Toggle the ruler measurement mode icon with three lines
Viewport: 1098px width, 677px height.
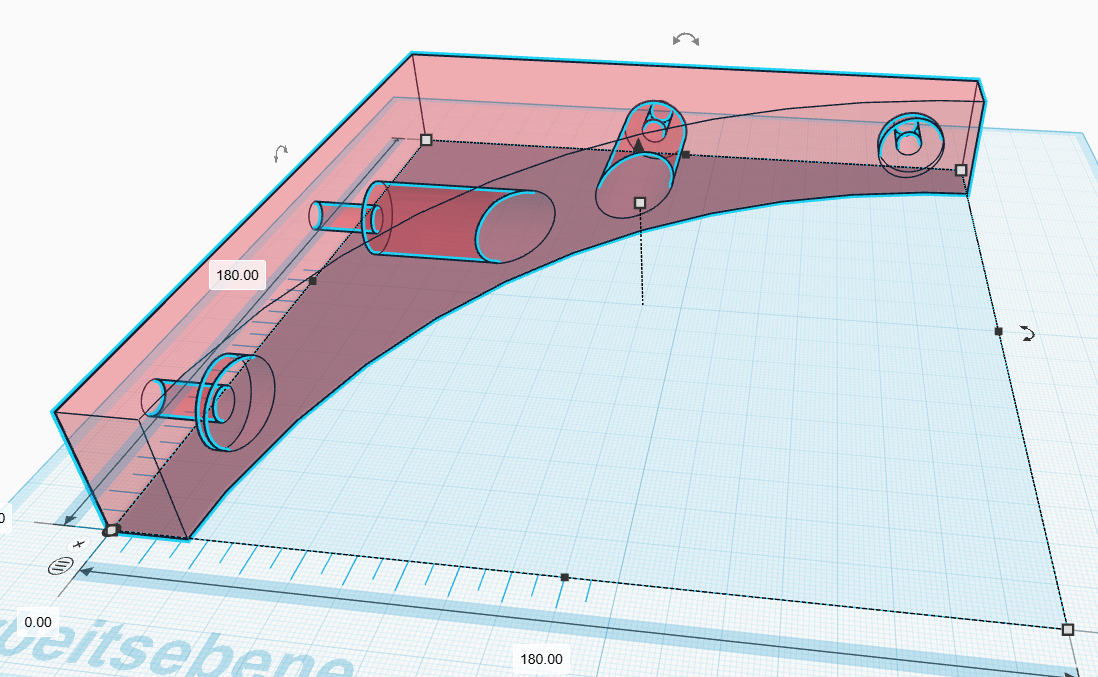(60, 566)
